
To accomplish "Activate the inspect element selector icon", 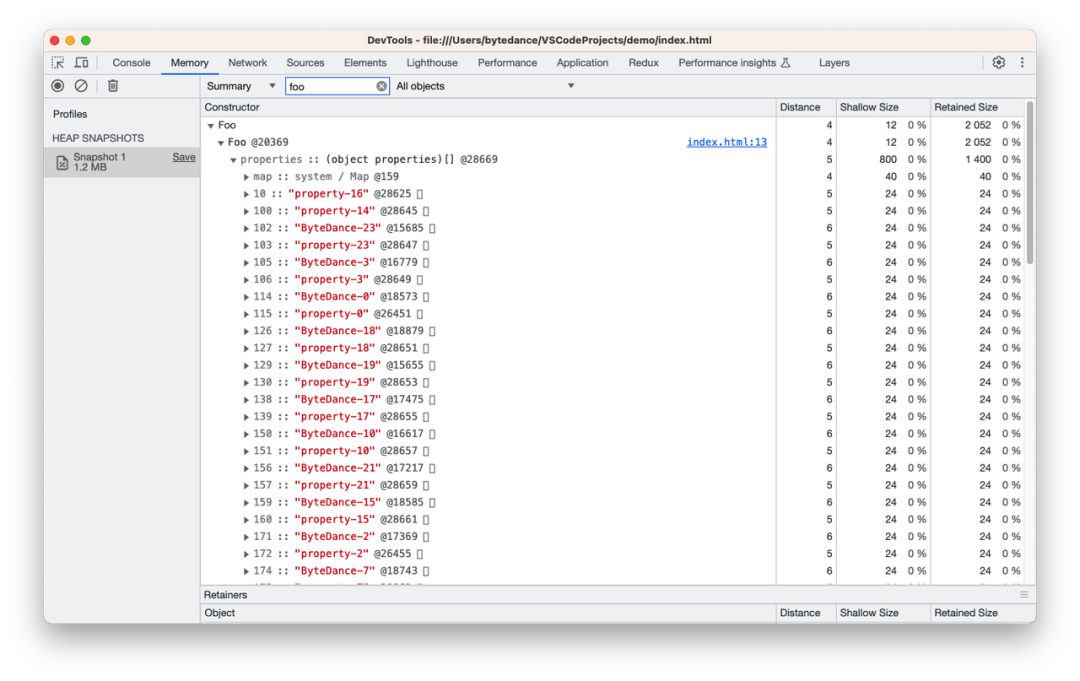I will pos(58,63).
